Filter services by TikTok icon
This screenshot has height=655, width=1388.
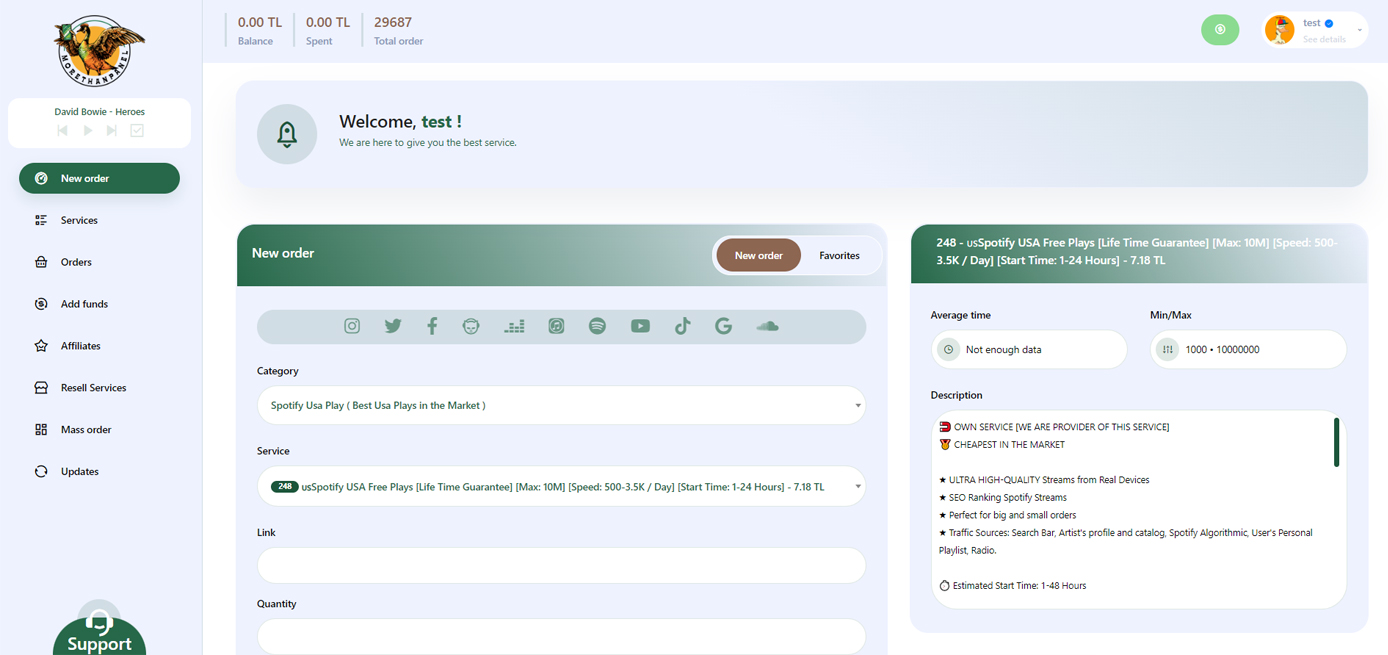[x=682, y=326]
